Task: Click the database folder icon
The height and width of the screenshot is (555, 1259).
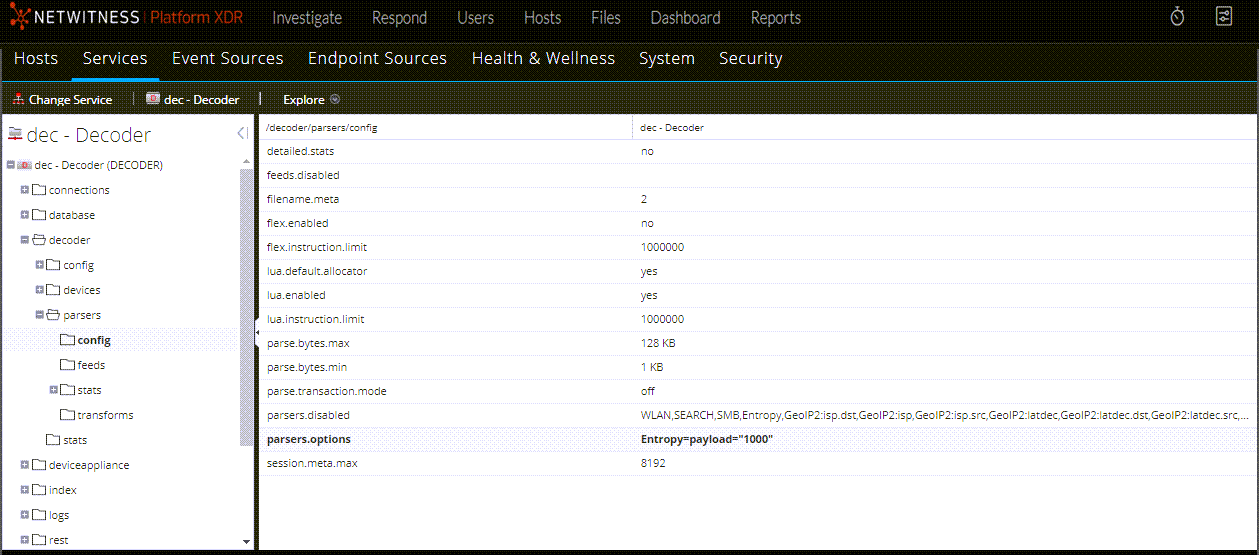Action: 39,215
